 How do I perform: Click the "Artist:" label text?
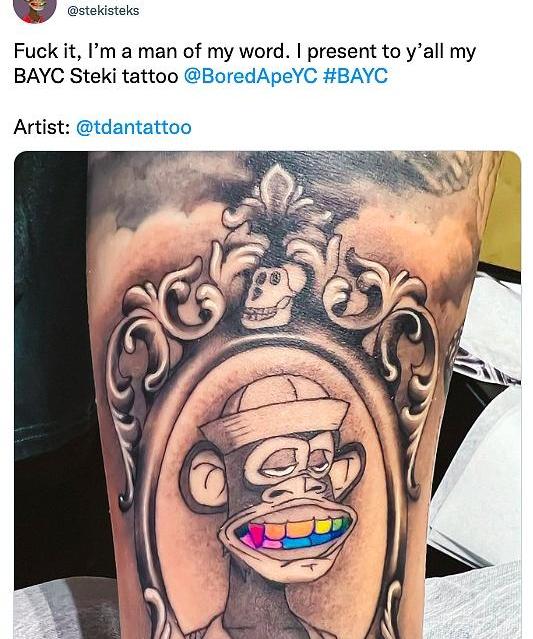click(42, 127)
